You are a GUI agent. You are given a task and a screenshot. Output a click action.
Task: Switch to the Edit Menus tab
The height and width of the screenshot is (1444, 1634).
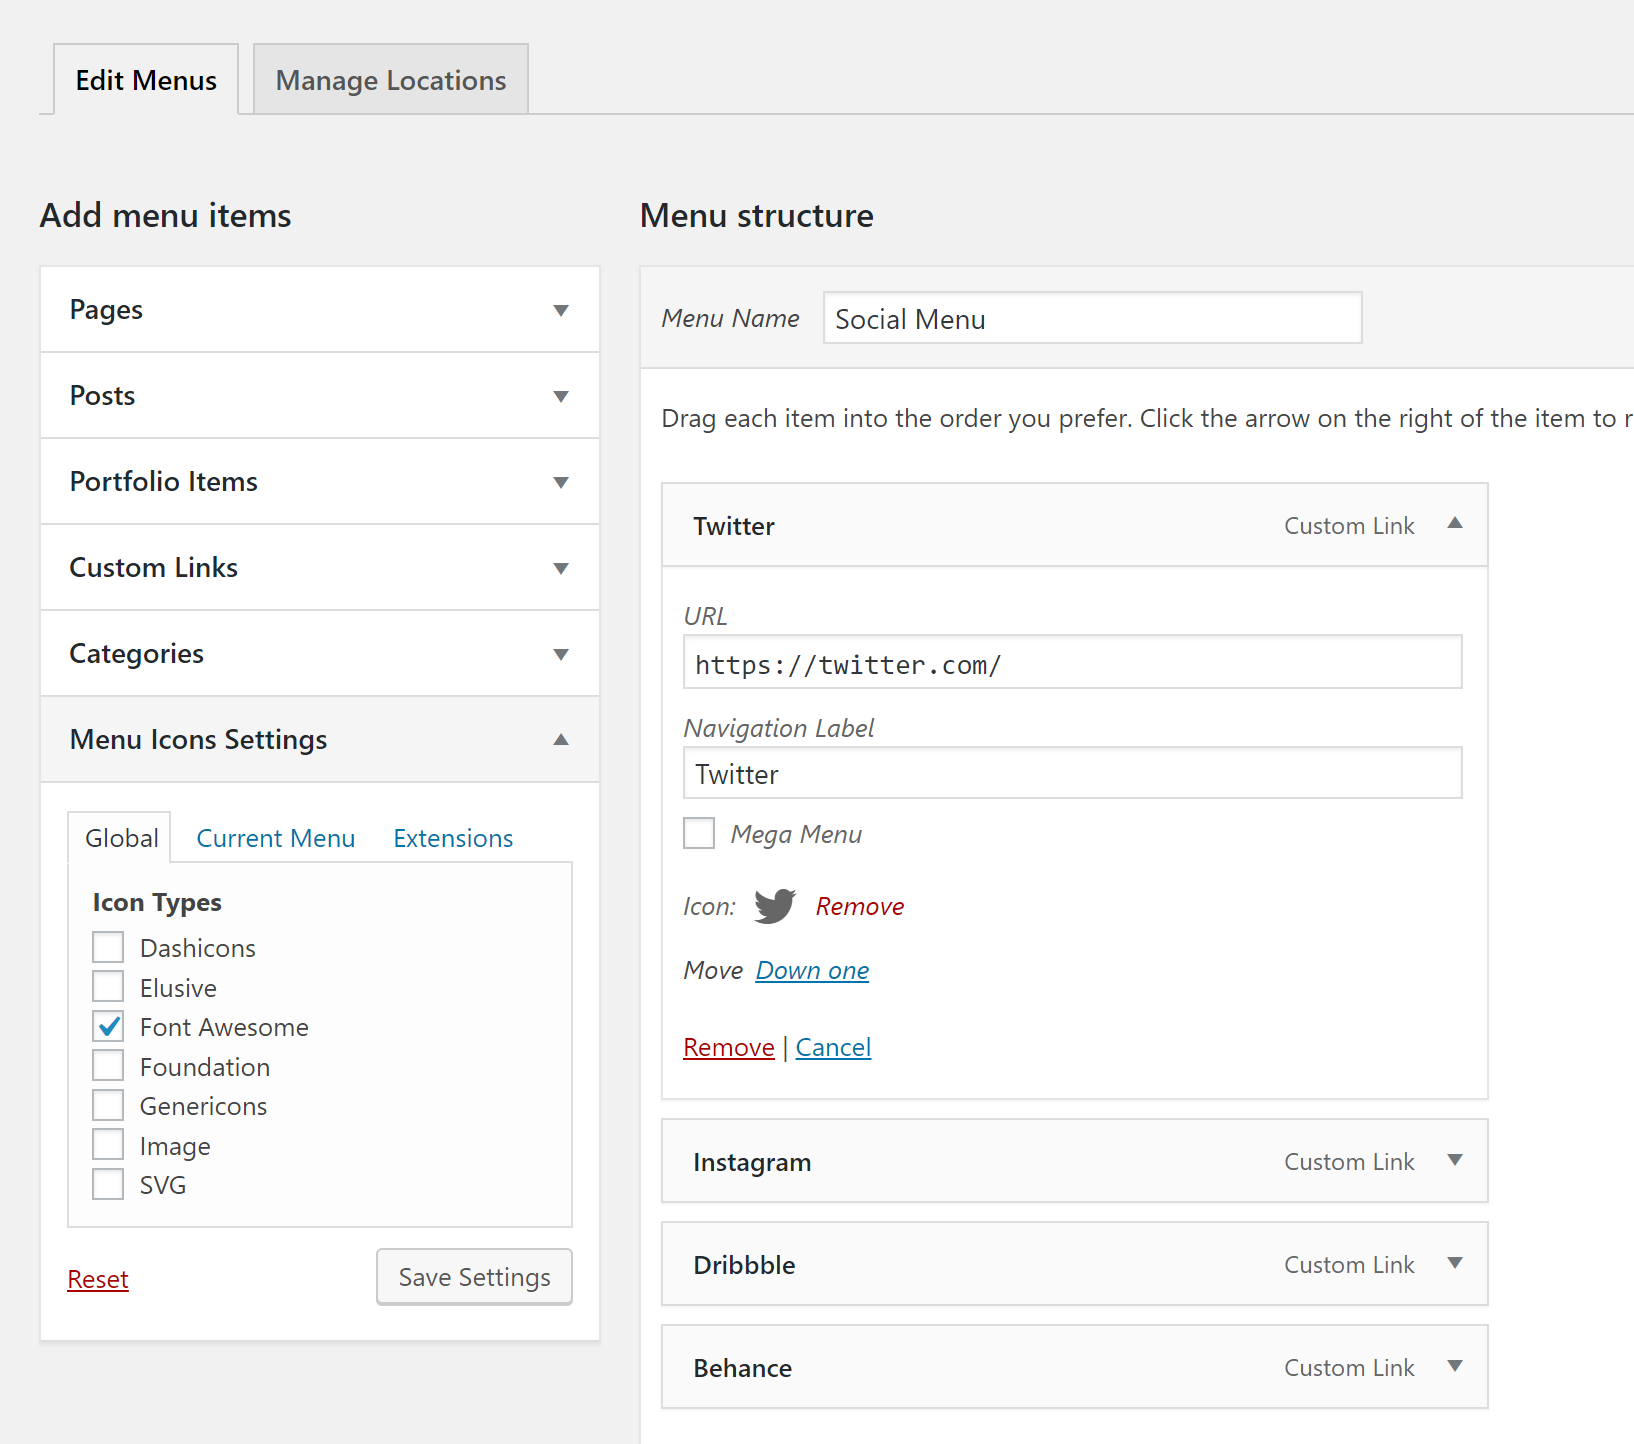[146, 80]
